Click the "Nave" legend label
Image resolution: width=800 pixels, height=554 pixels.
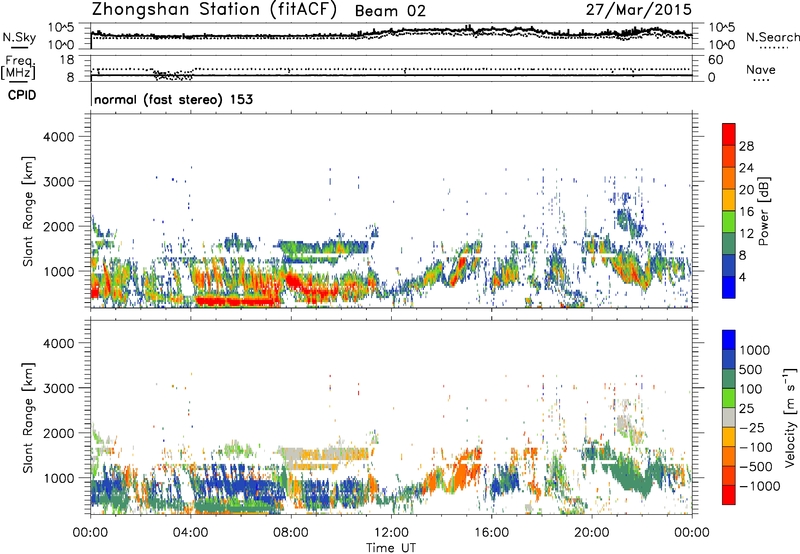(x=761, y=69)
